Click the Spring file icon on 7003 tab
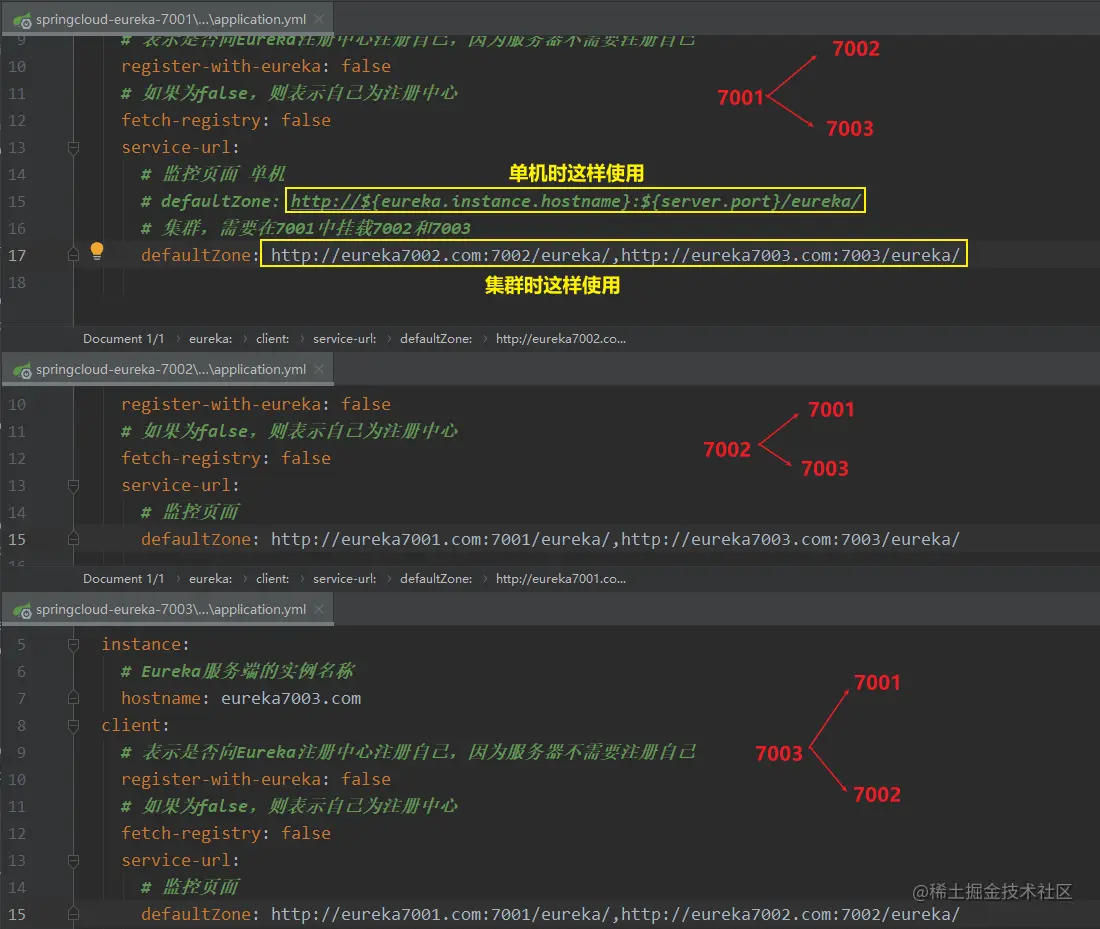The image size is (1100, 929). point(22,610)
